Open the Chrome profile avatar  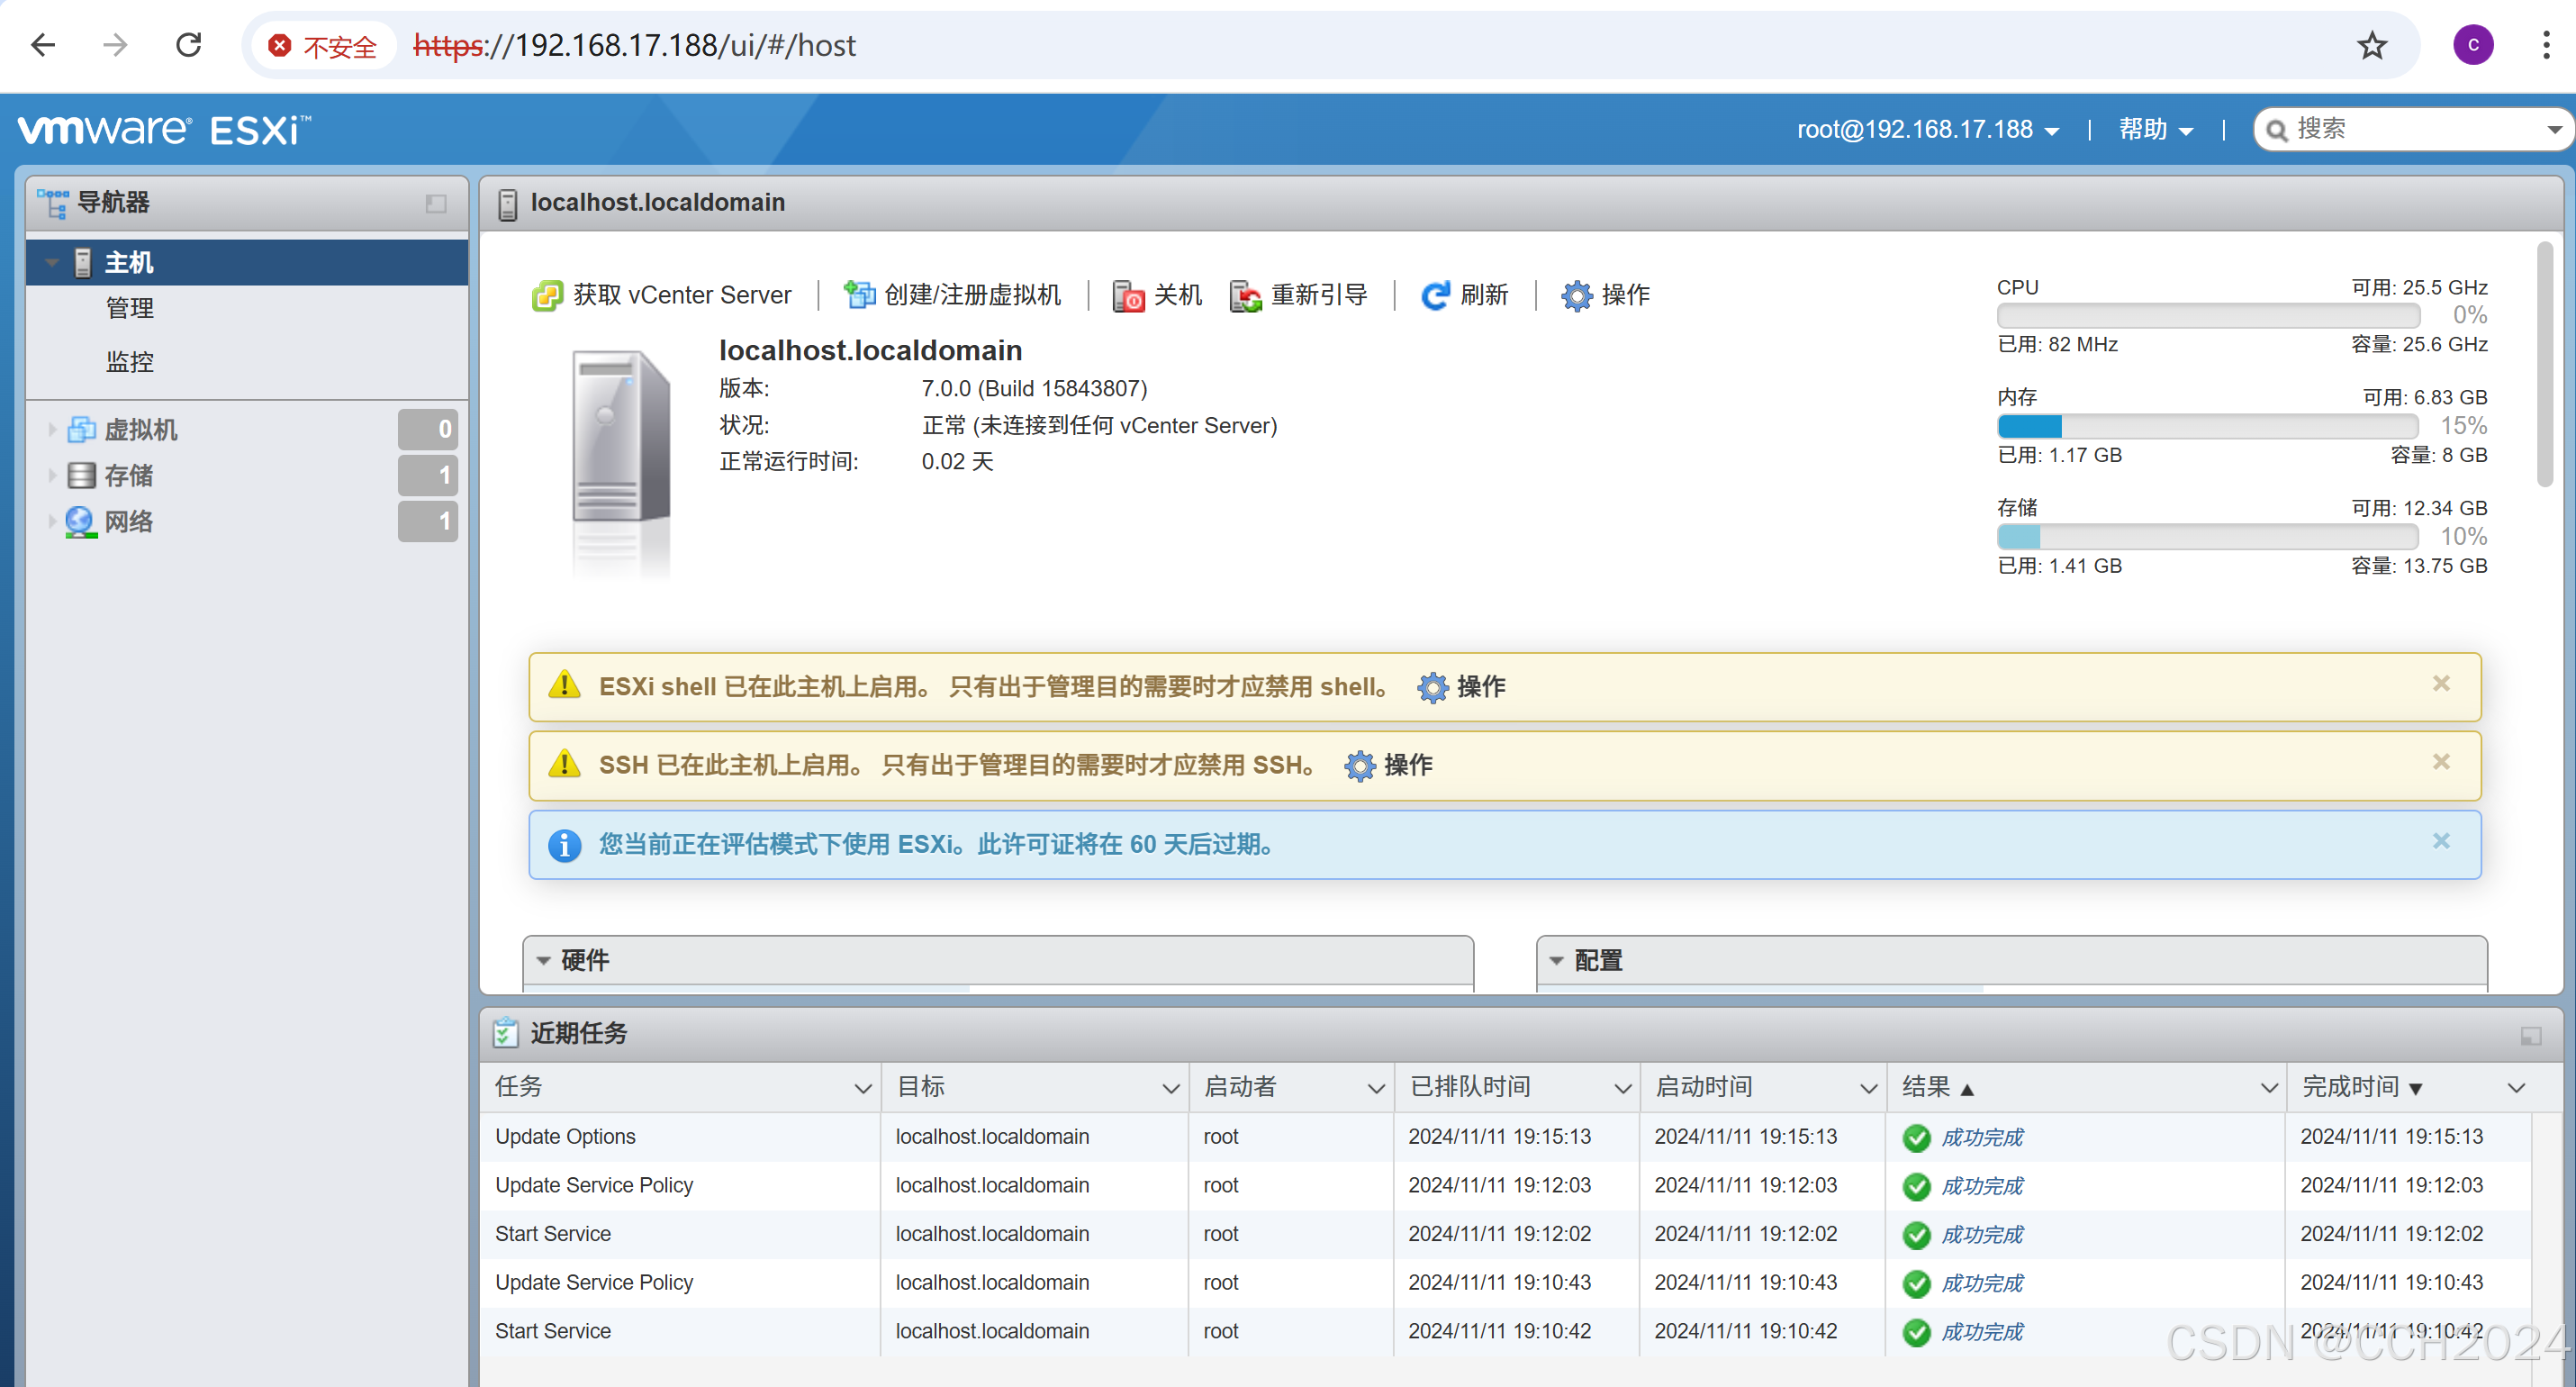pos(2472,45)
